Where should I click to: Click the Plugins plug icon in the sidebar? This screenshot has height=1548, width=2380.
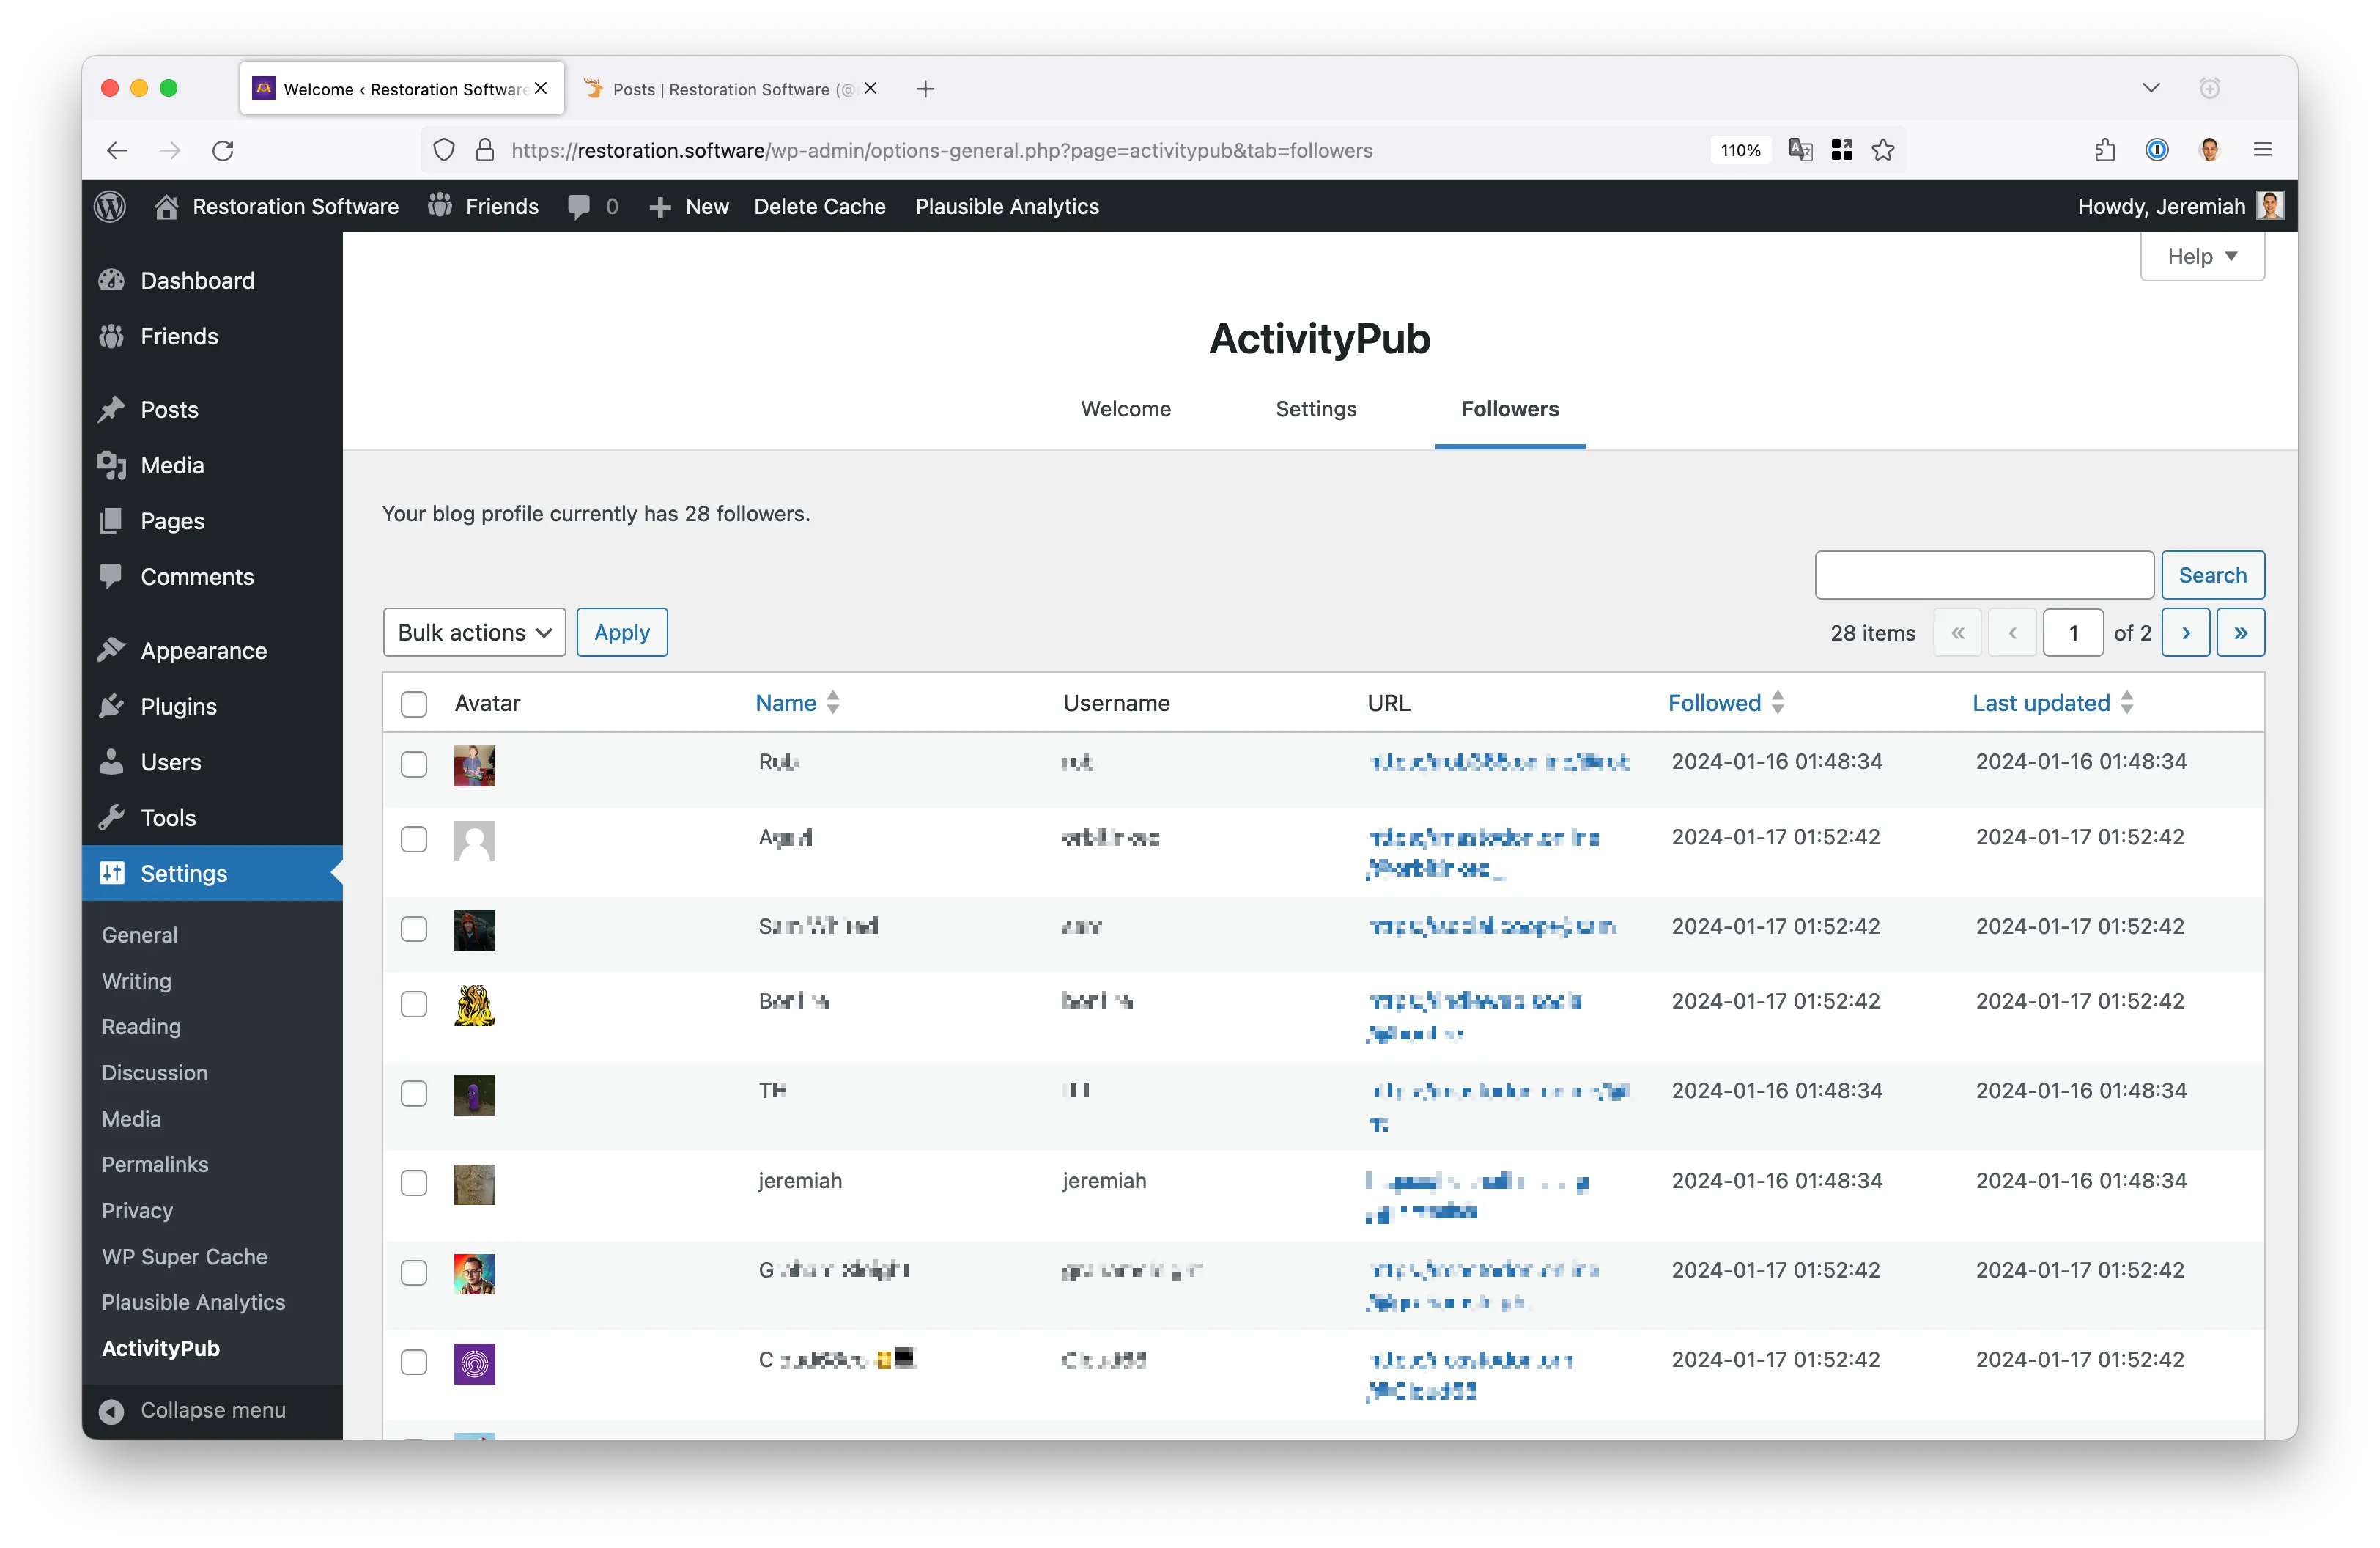[113, 705]
